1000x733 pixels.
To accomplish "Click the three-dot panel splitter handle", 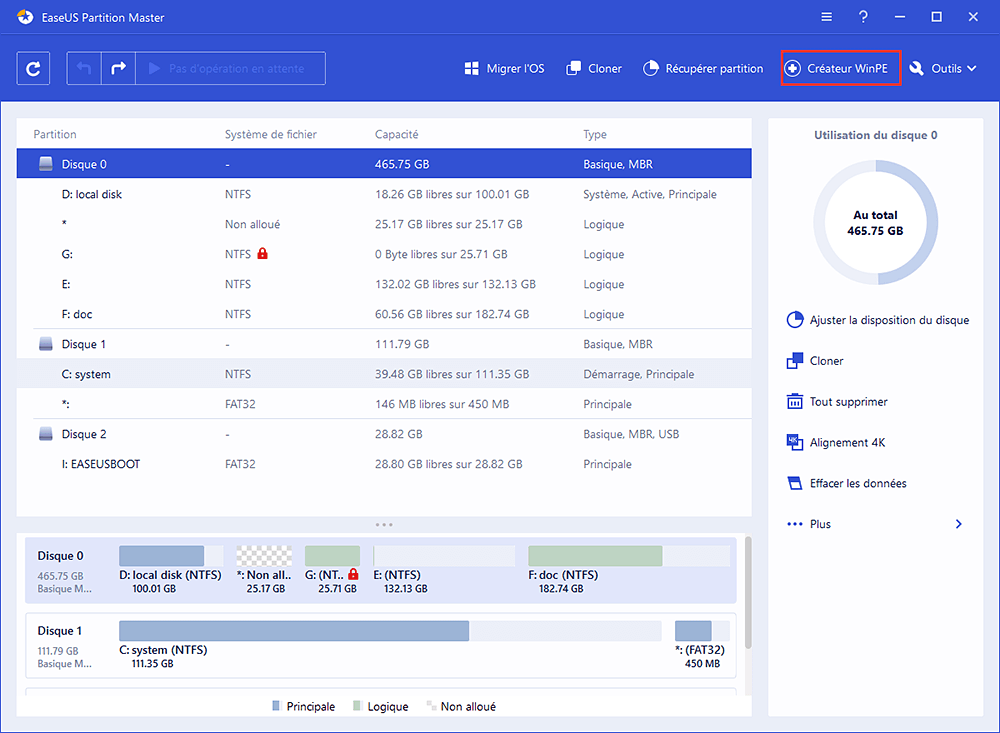I will (x=384, y=524).
